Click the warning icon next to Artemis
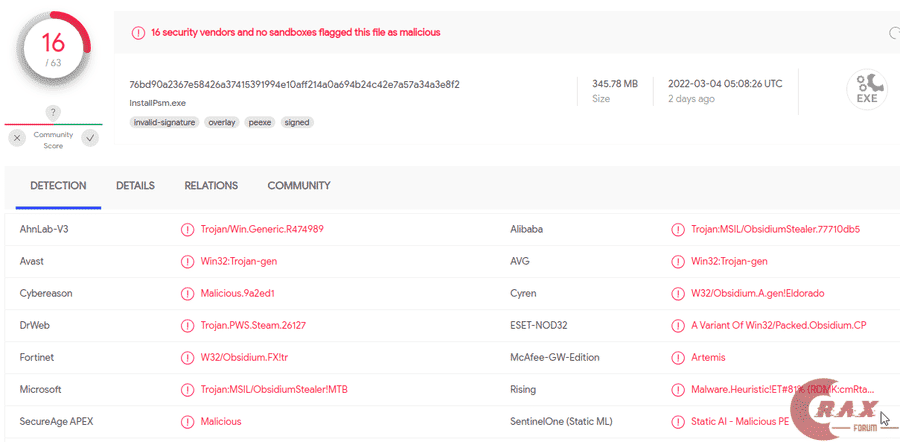900x442 pixels. point(678,357)
